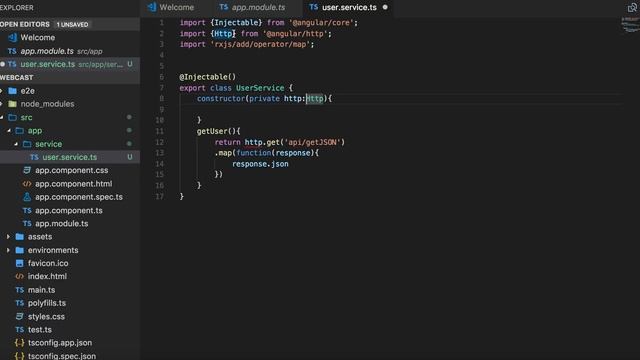The image size is (640, 360).
Task: Click the split editor icon at top right
Action: 632,7
